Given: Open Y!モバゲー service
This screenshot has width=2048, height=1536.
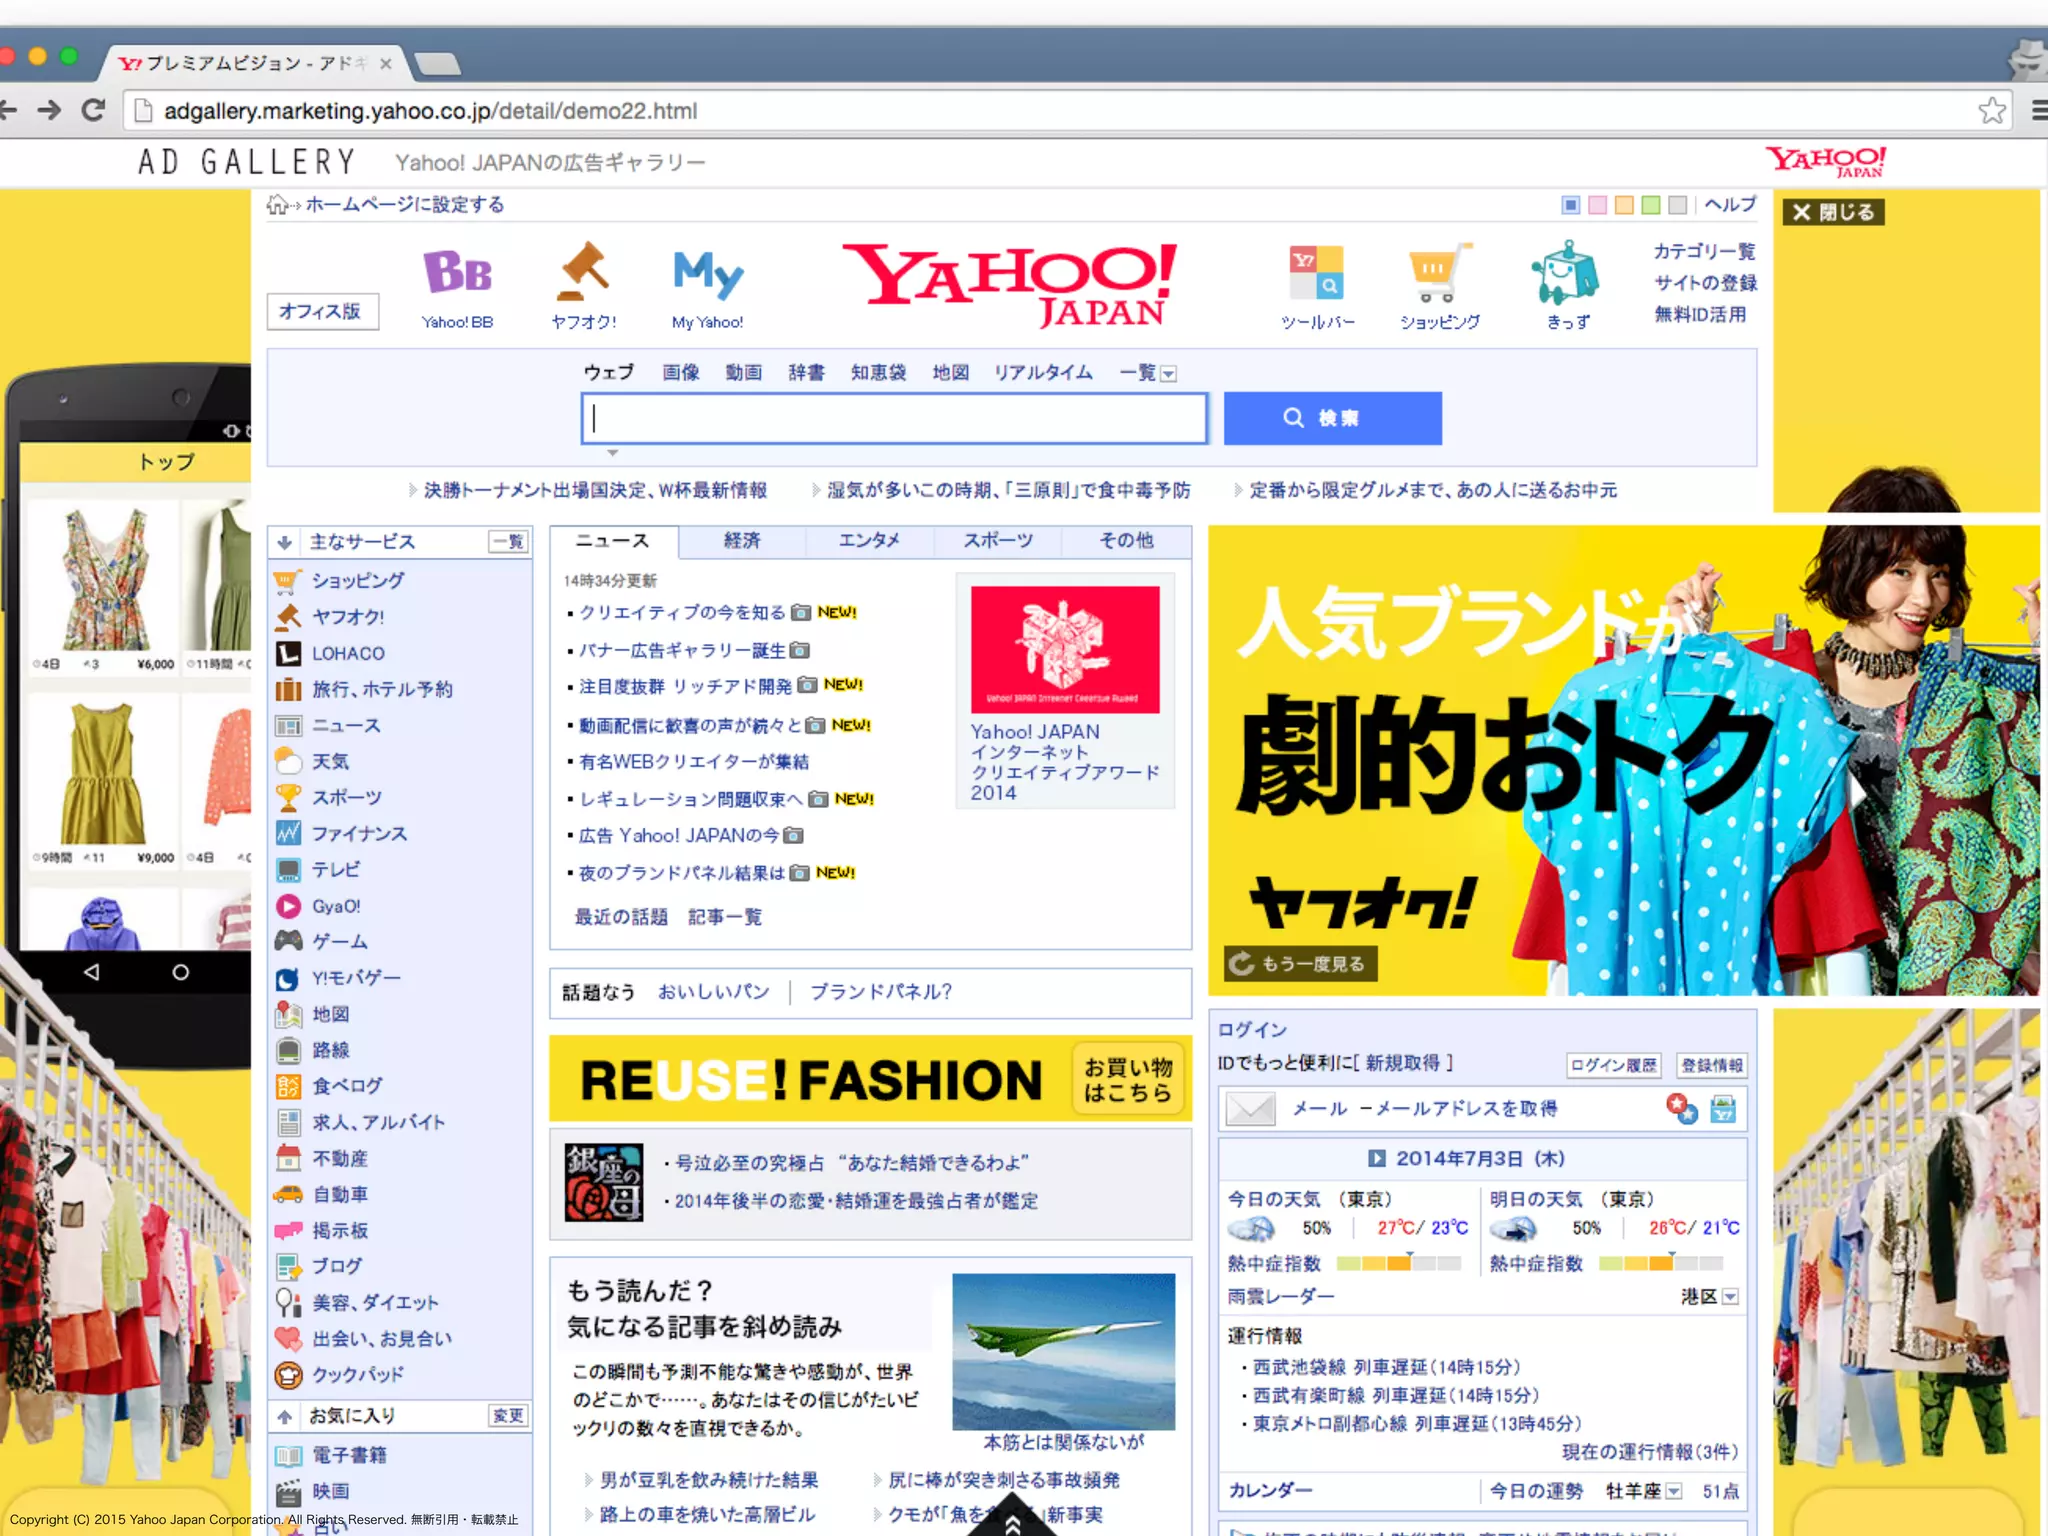Looking at the screenshot, I should [x=356, y=978].
